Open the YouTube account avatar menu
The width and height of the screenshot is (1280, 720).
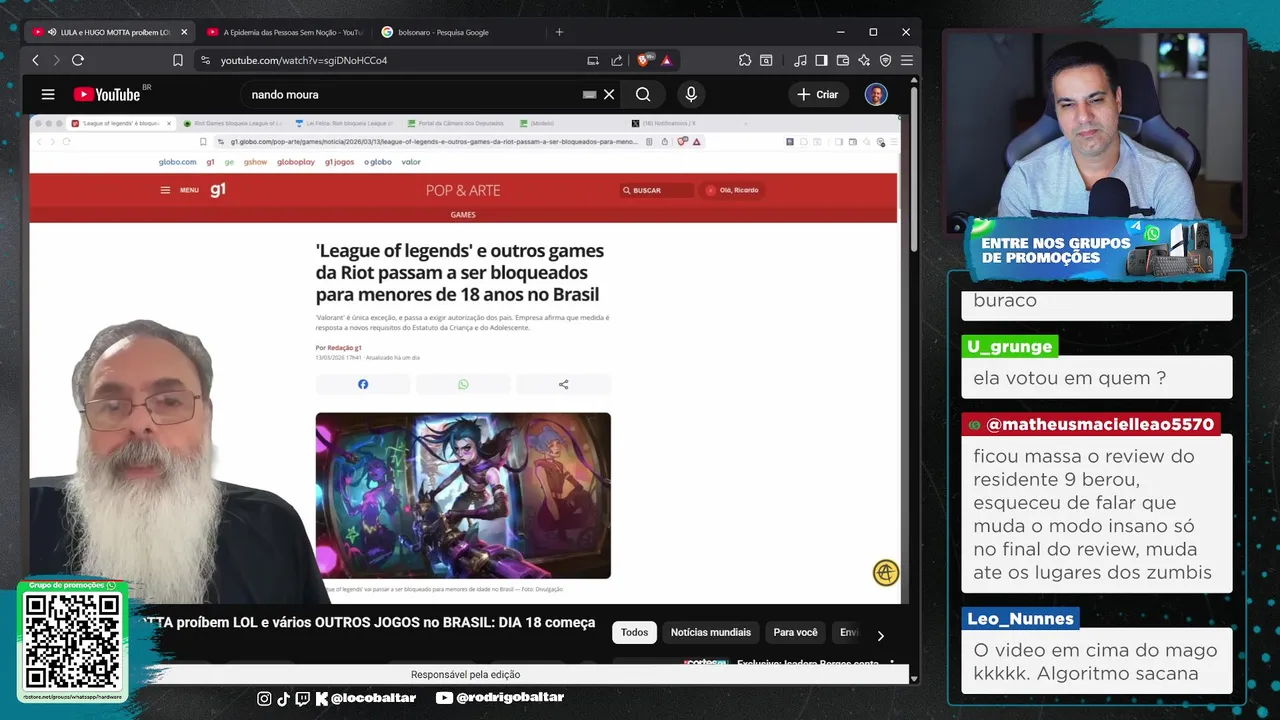pyautogui.click(x=876, y=94)
